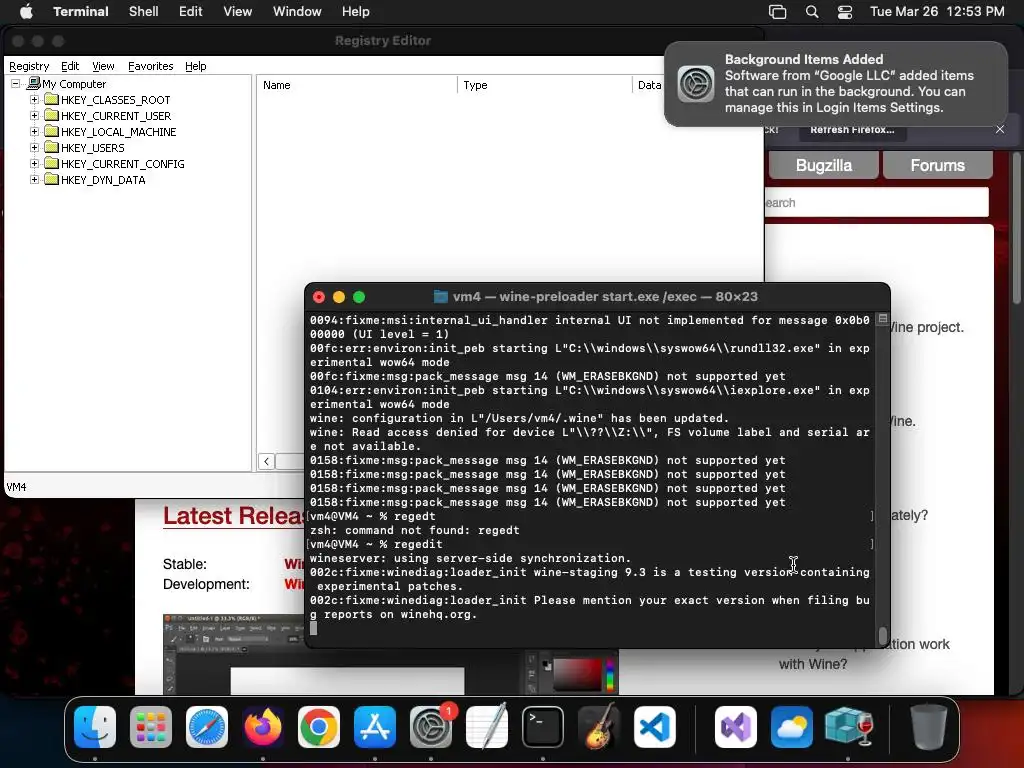Open the Terminal app menu
This screenshot has height=768, width=1024.
pyautogui.click(x=81, y=12)
